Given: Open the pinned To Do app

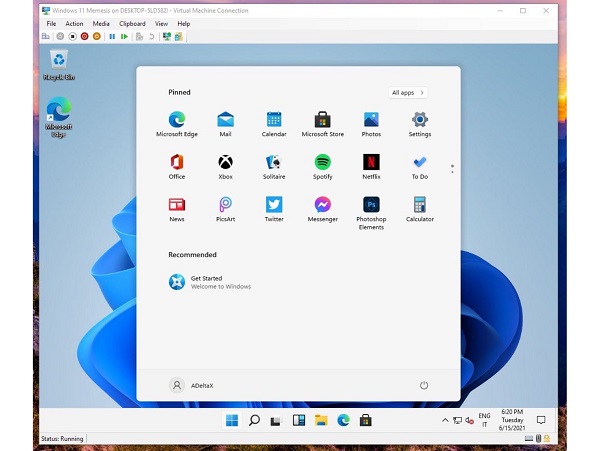Looking at the screenshot, I should click(x=420, y=166).
